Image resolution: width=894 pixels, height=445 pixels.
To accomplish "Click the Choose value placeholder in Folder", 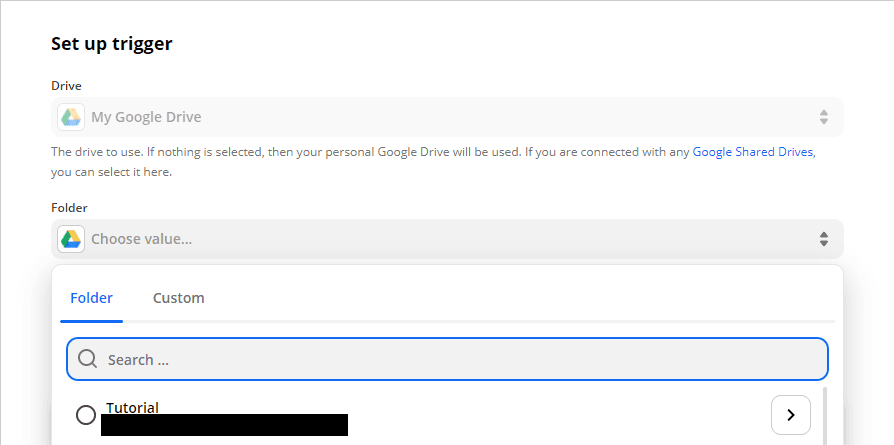I will pyautogui.click(x=141, y=239).
